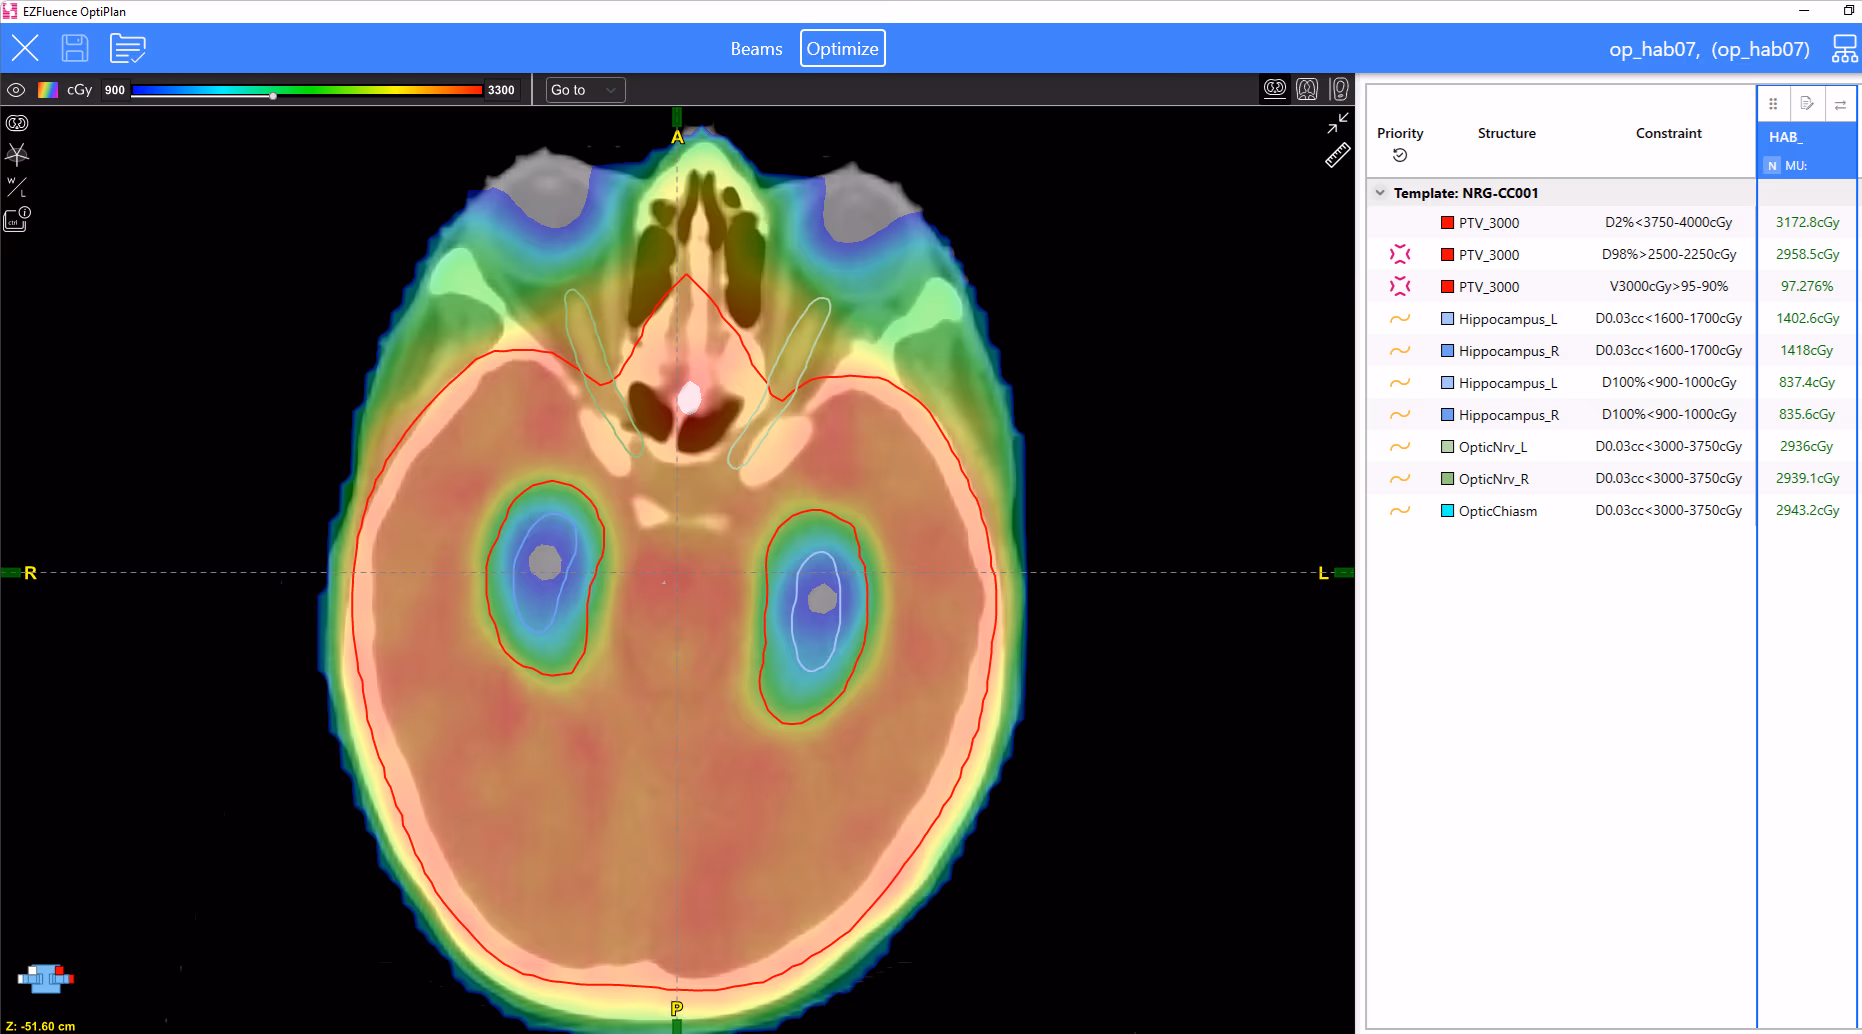Viewport: 1862px width, 1034px height.
Task: Click the Priority column header
Action: tap(1400, 133)
